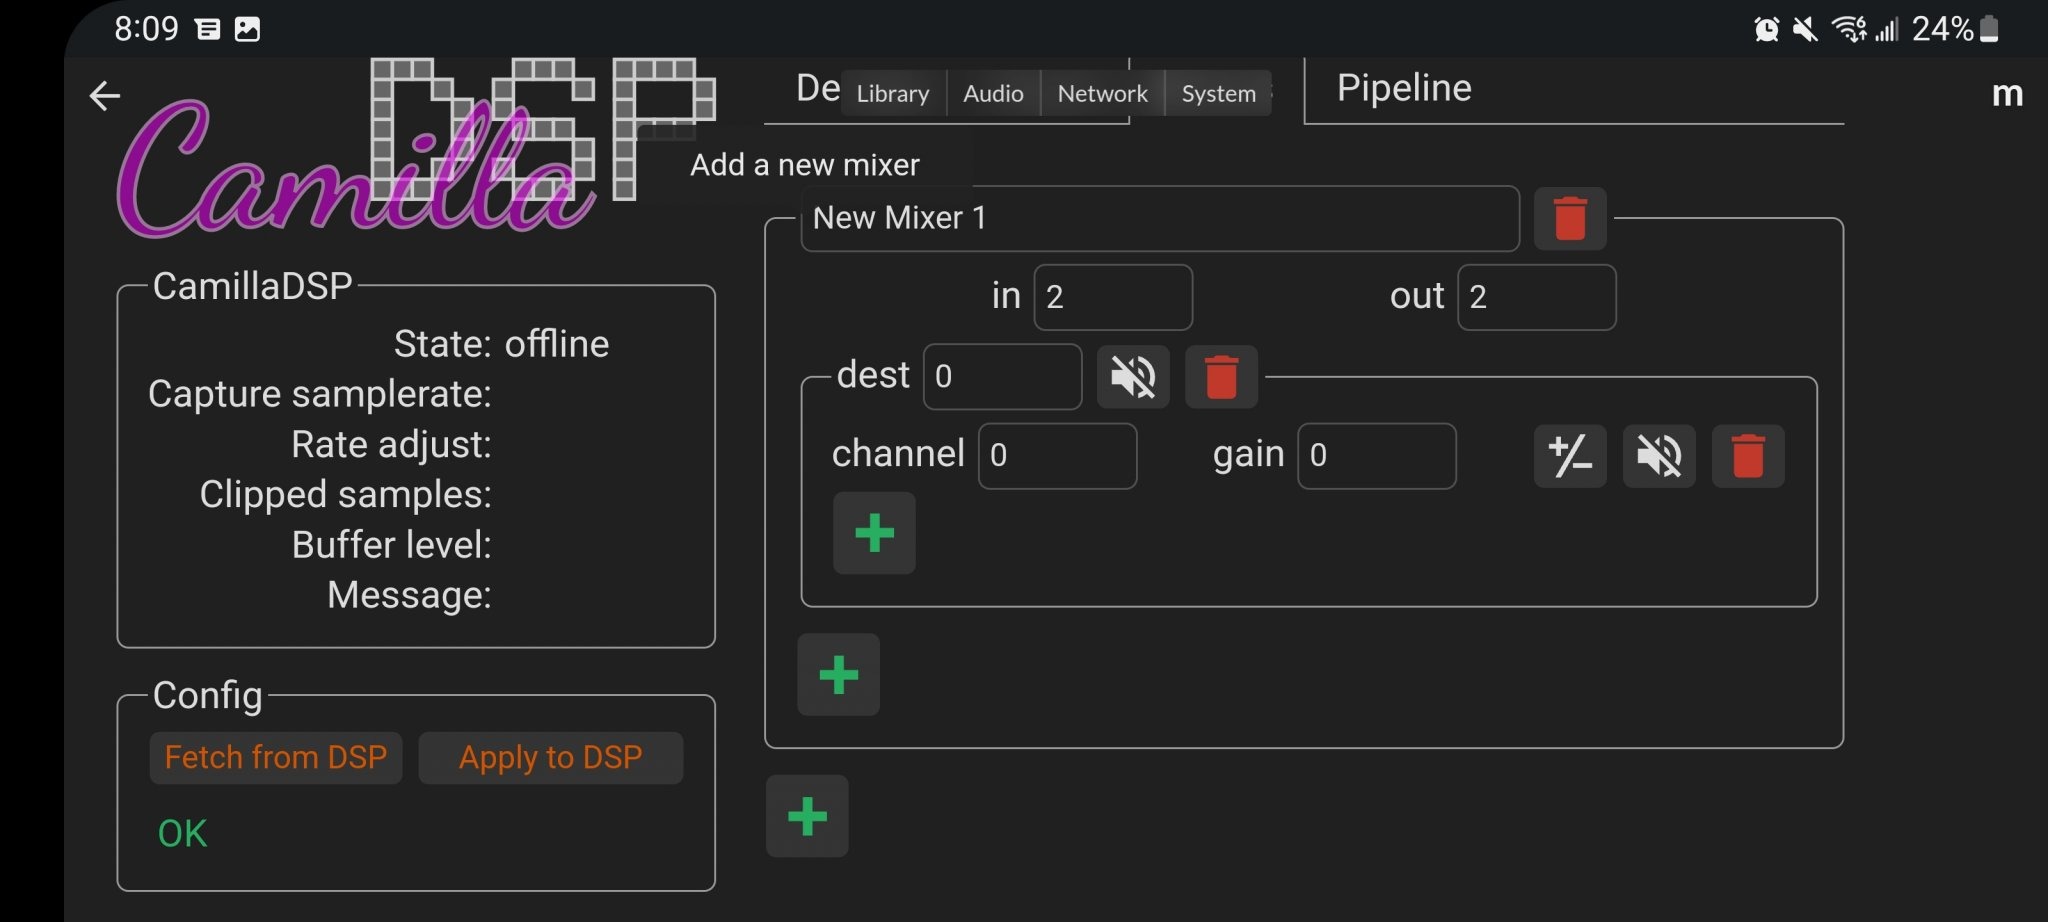Invert the channel 0 source polarity

click(x=1570, y=456)
